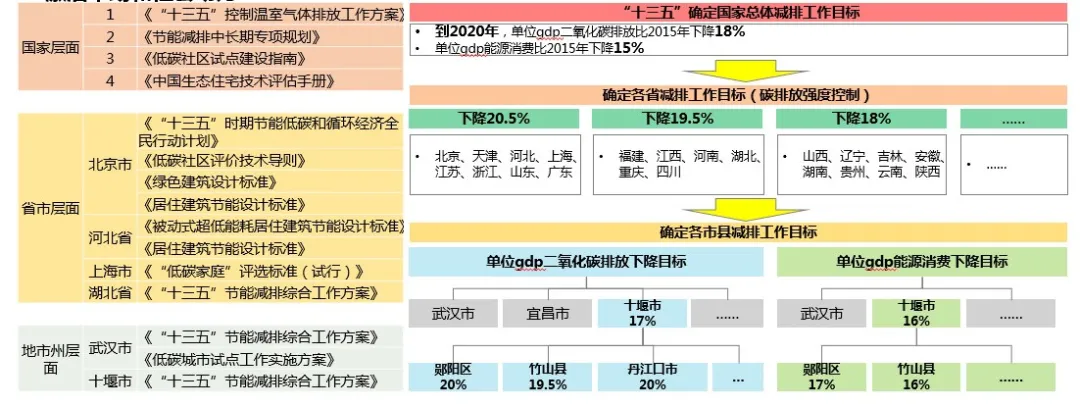Click 《"十三五"控制温室气体排放工作方案》 entry
The width and height of the screenshot is (1080, 406).
coord(271,14)
